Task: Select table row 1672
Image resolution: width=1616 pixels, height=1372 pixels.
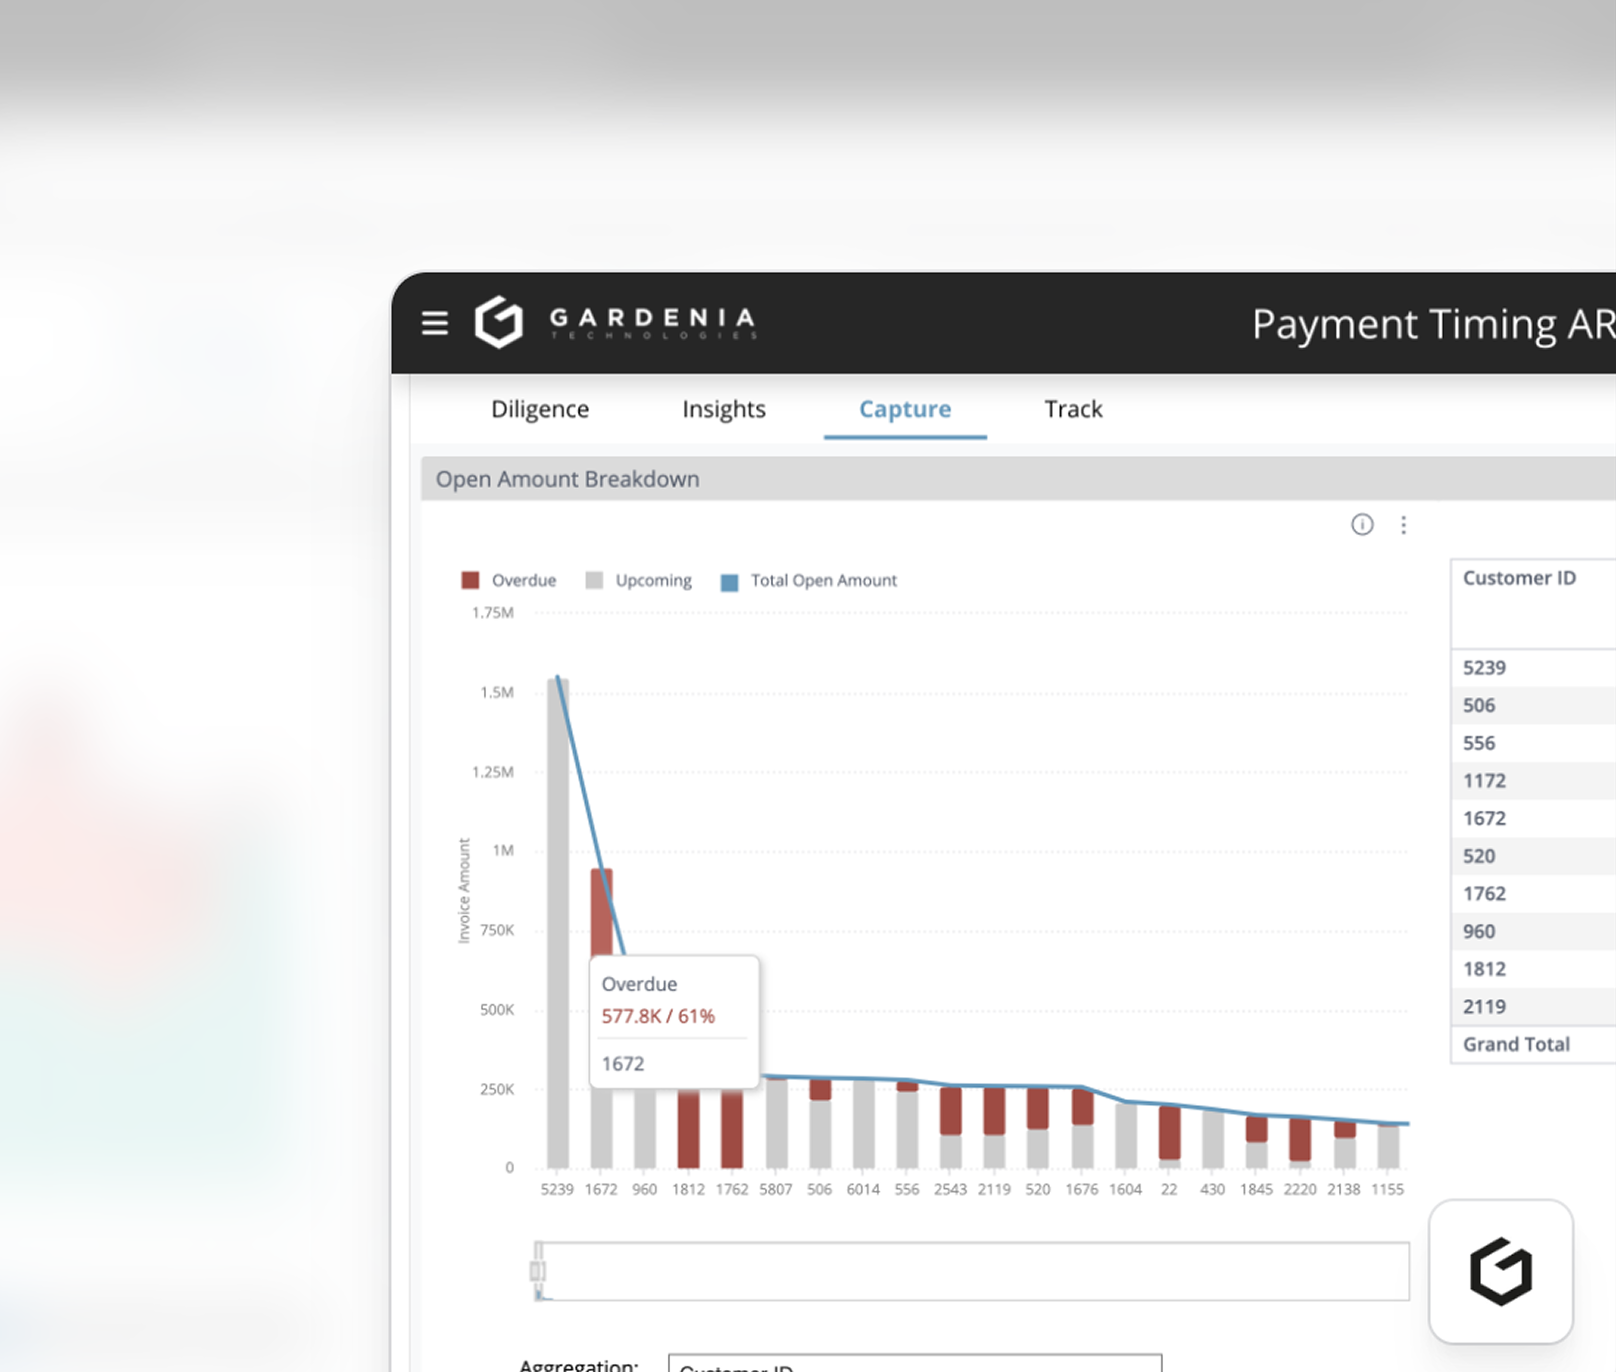Action: [1533, 818]
